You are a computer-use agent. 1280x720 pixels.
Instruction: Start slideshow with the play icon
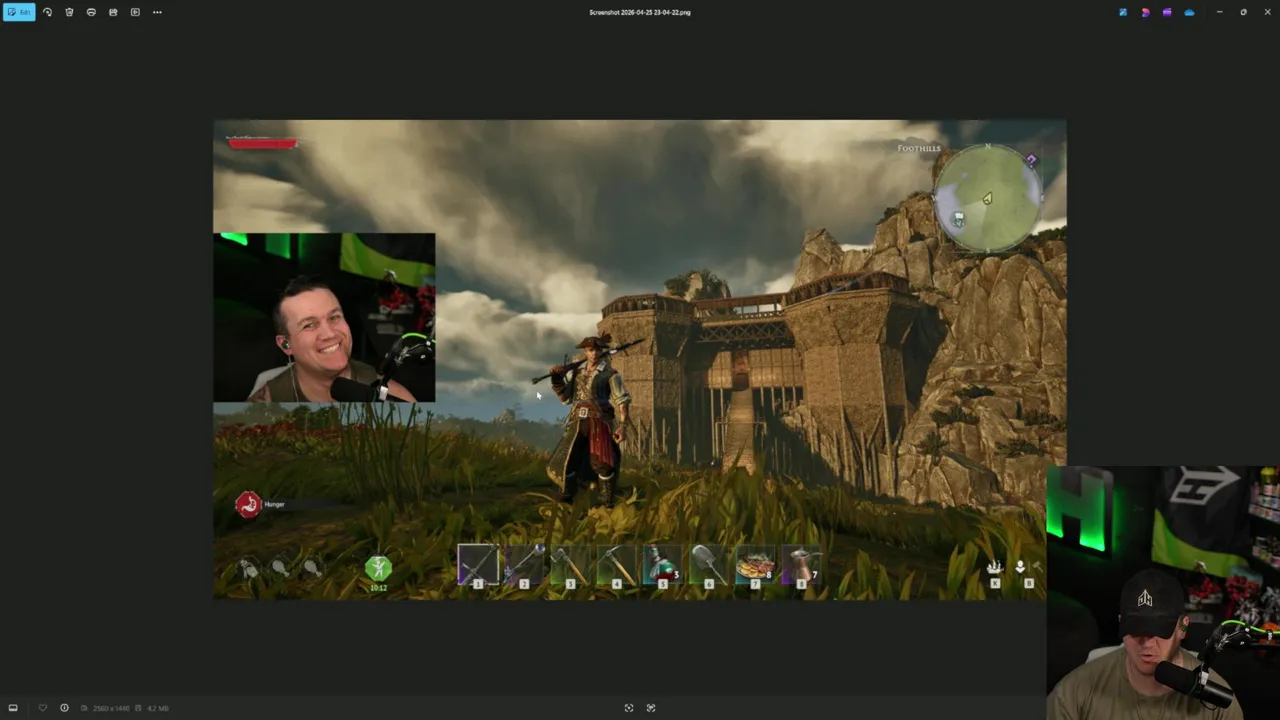click(x=135, y=12)
